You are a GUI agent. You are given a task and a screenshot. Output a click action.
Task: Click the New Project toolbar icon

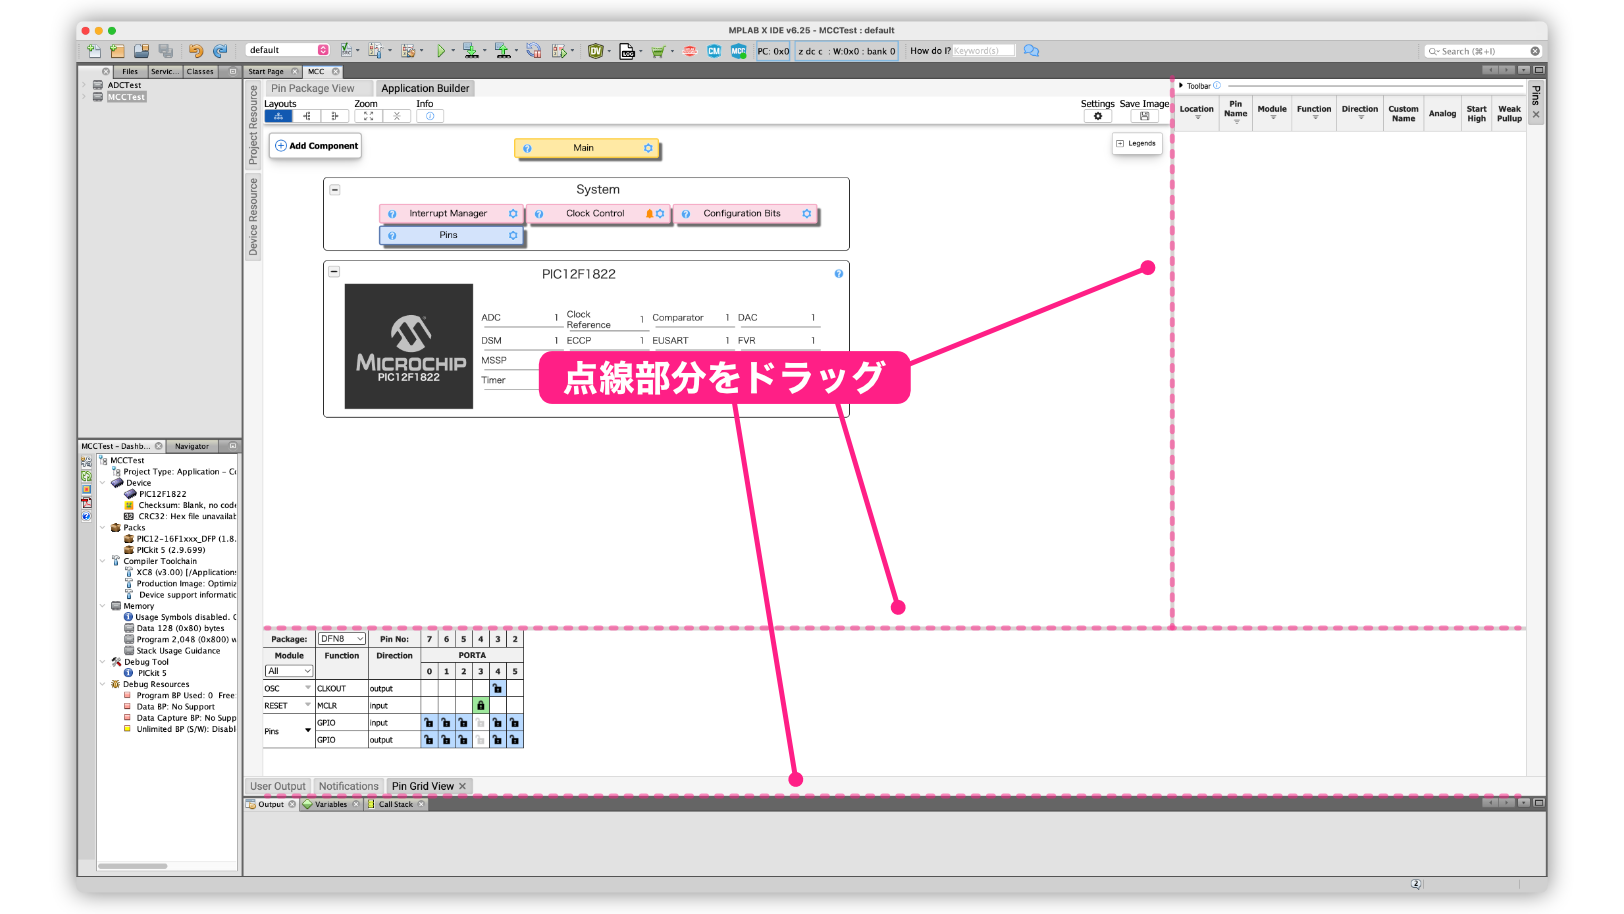pyautogui.click(x=117, y=51)
